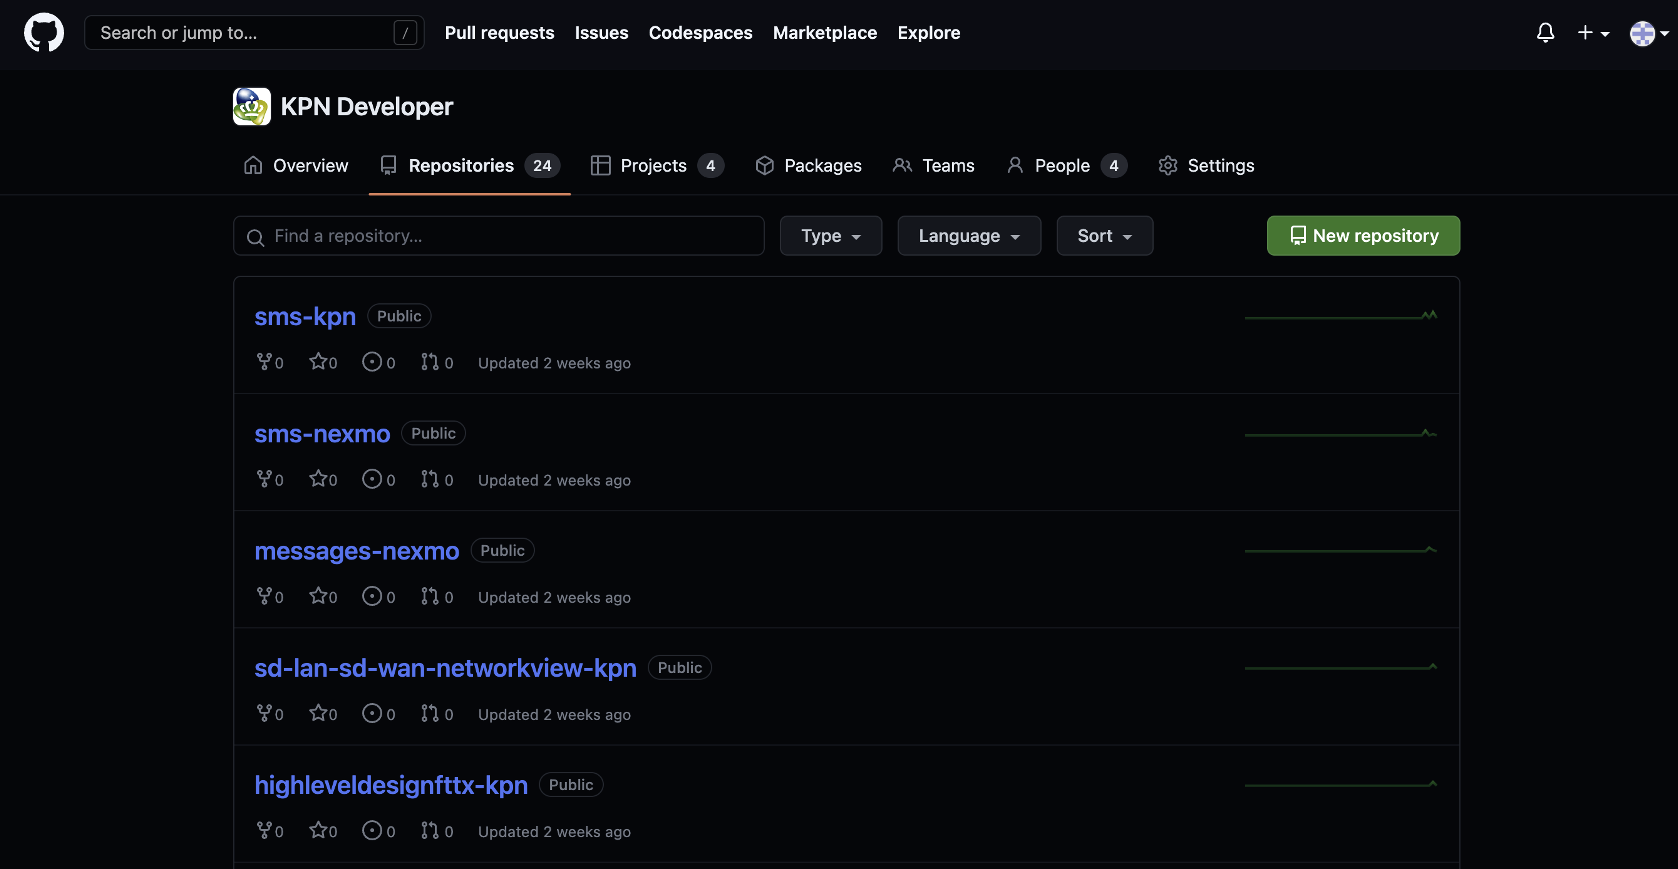
Task: Switch to the Overview tab
Action: coord(296,166)
